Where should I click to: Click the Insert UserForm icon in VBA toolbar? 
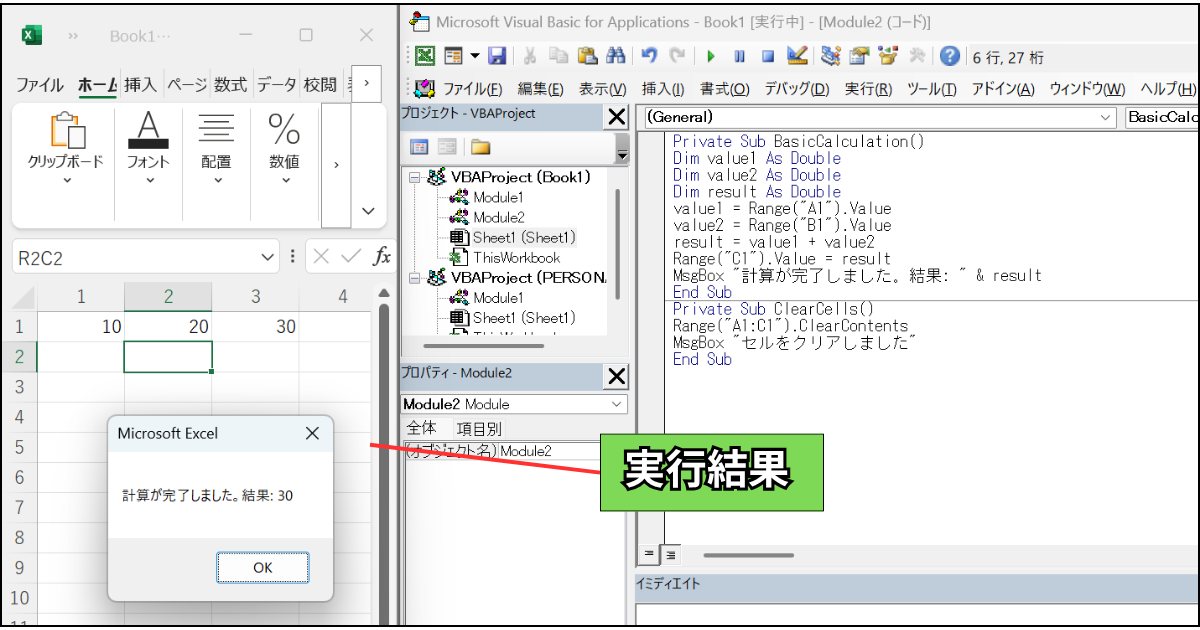453,56
